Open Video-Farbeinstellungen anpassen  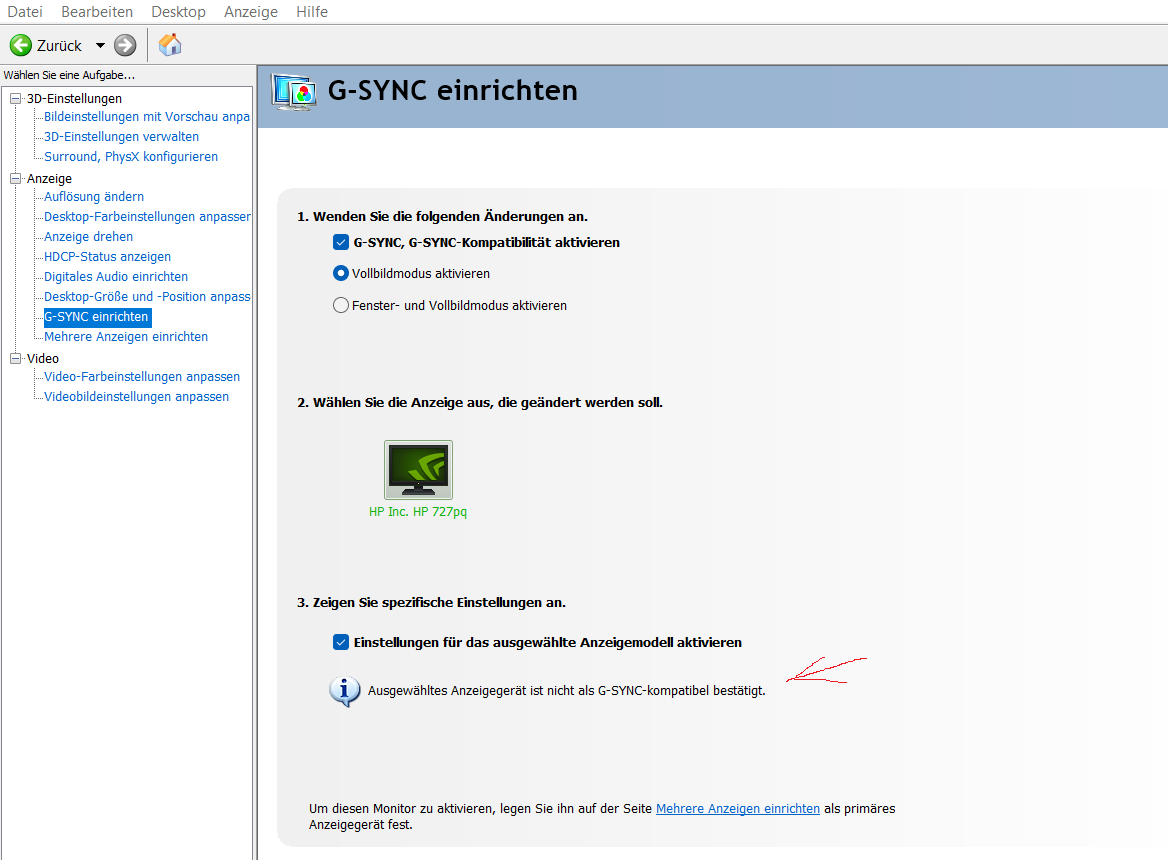click(142, 377)
